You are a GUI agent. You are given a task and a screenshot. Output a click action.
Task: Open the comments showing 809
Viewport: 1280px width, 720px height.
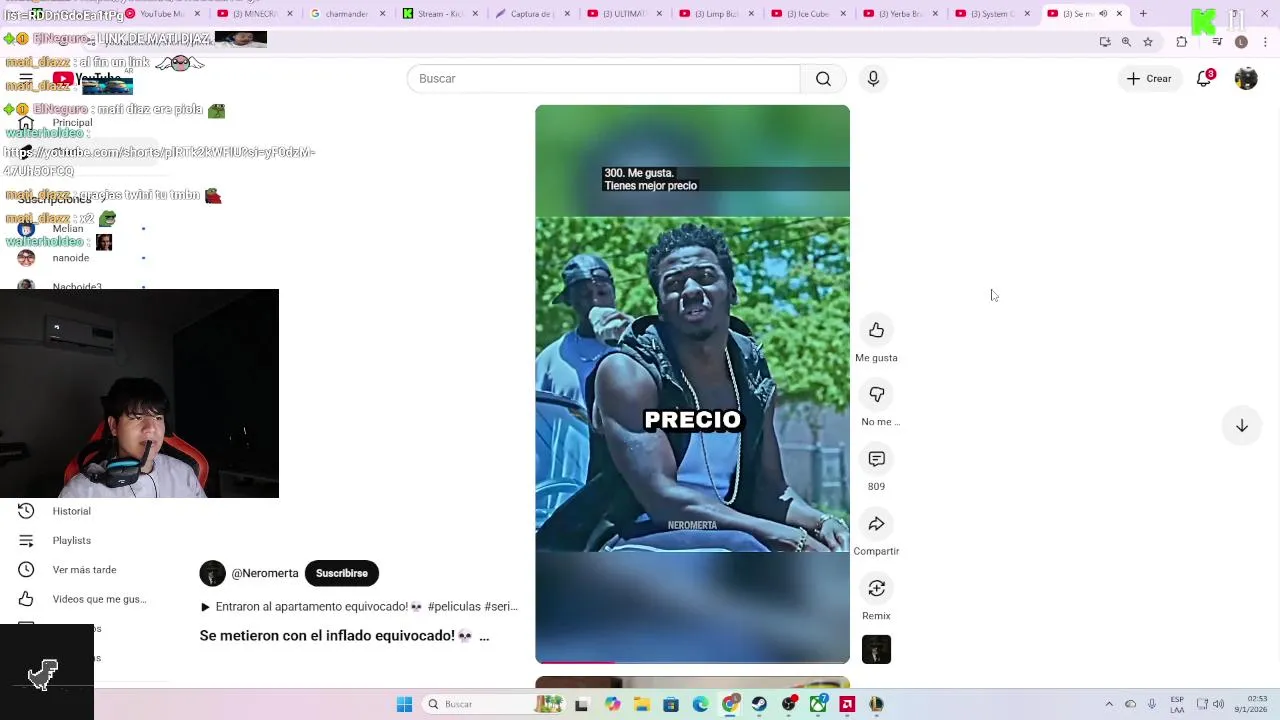coord(876,459)
